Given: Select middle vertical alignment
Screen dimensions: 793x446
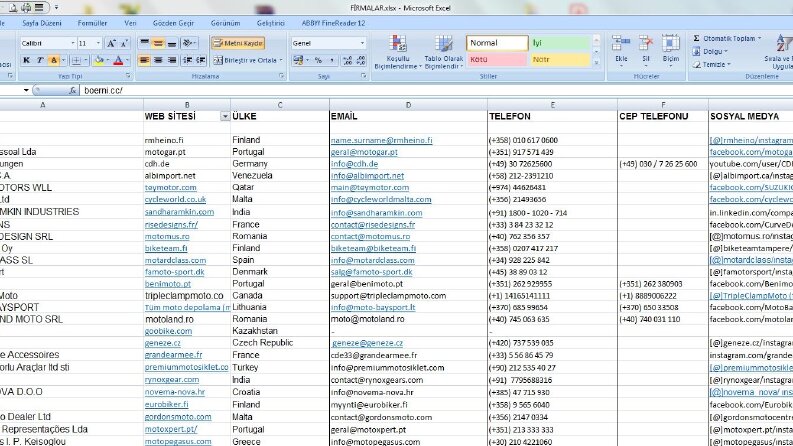Looking at the screenshot, I should pos(158,43).
